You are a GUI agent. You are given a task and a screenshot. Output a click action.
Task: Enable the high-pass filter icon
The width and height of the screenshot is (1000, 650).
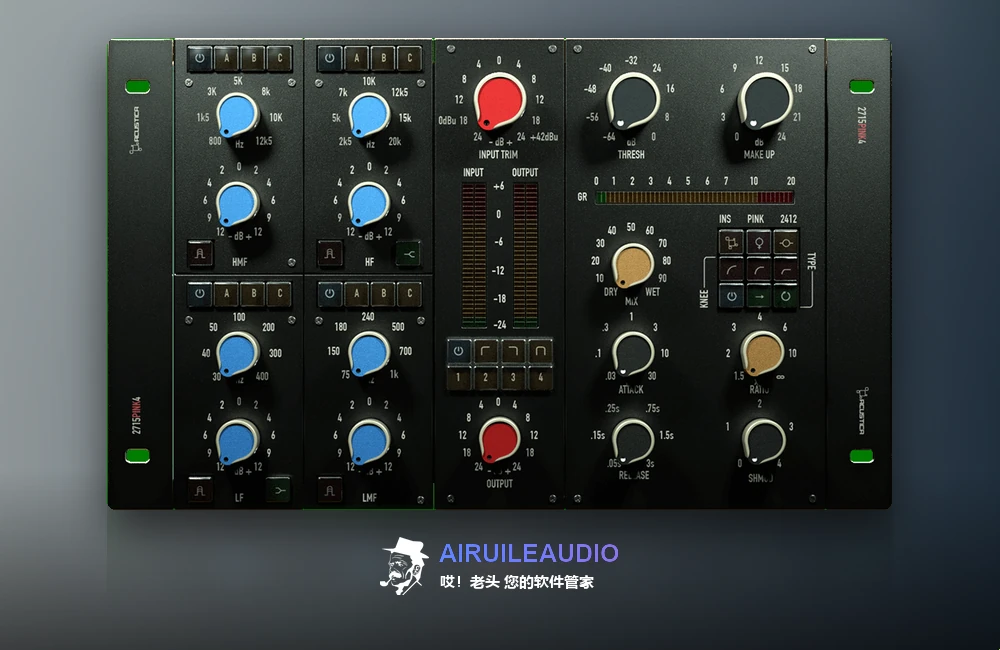point(486,351)
